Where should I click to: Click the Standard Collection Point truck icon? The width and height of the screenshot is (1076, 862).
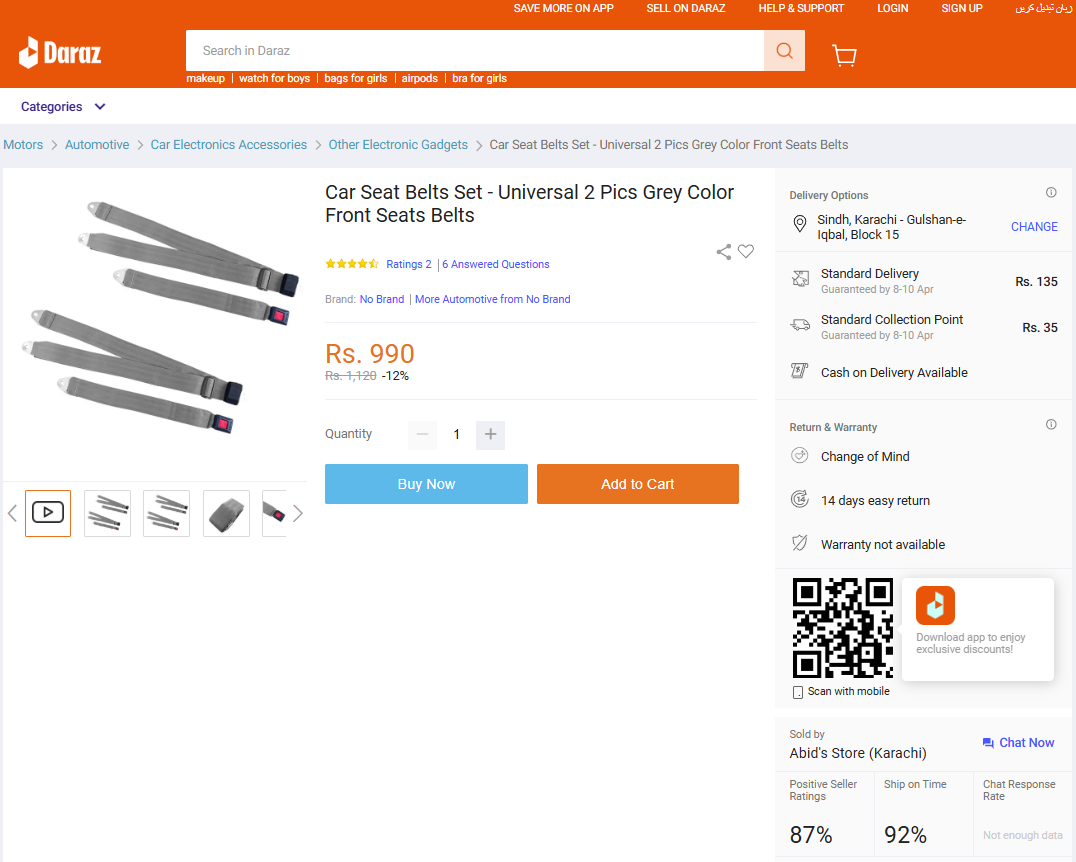[800, 325]
